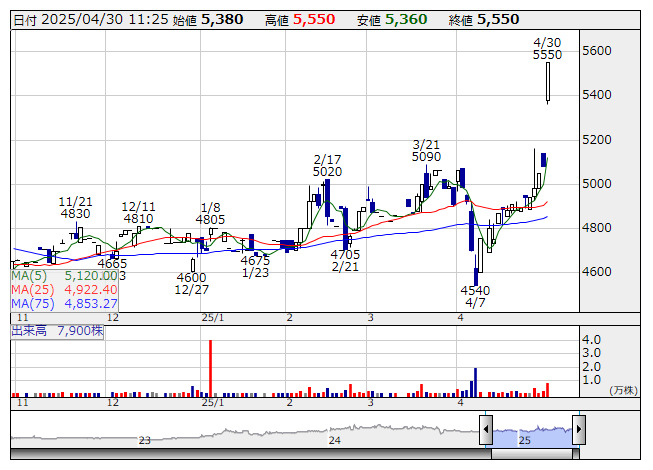Click the 始値 5,380 open price
Viewport: 653px width, 470px height.
point(208,20)
